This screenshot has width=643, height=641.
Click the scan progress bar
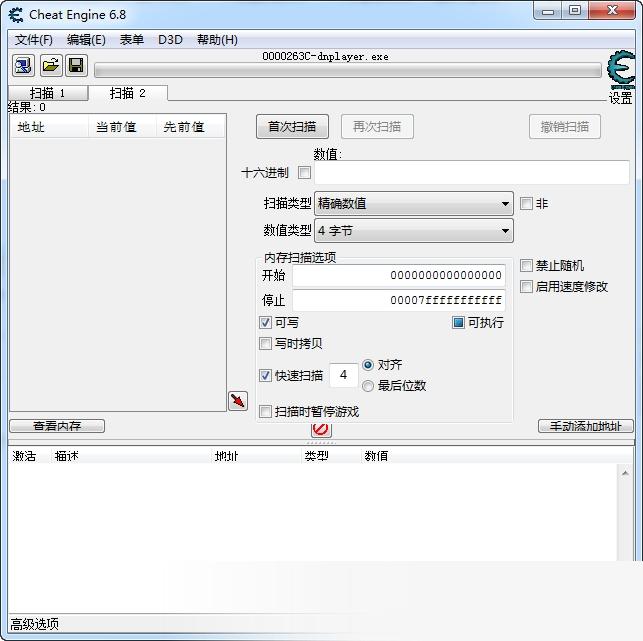point(348,70)
